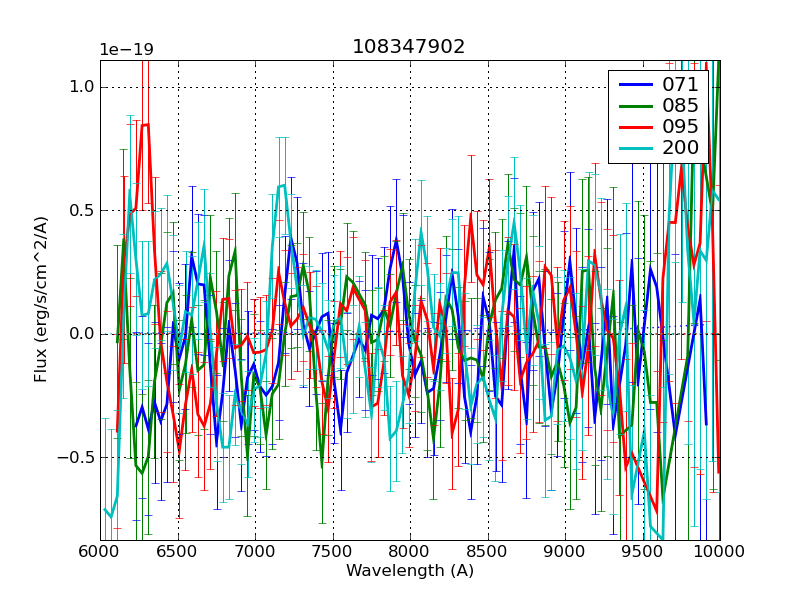Click the blue line swatch in legend

coord(635,85)
